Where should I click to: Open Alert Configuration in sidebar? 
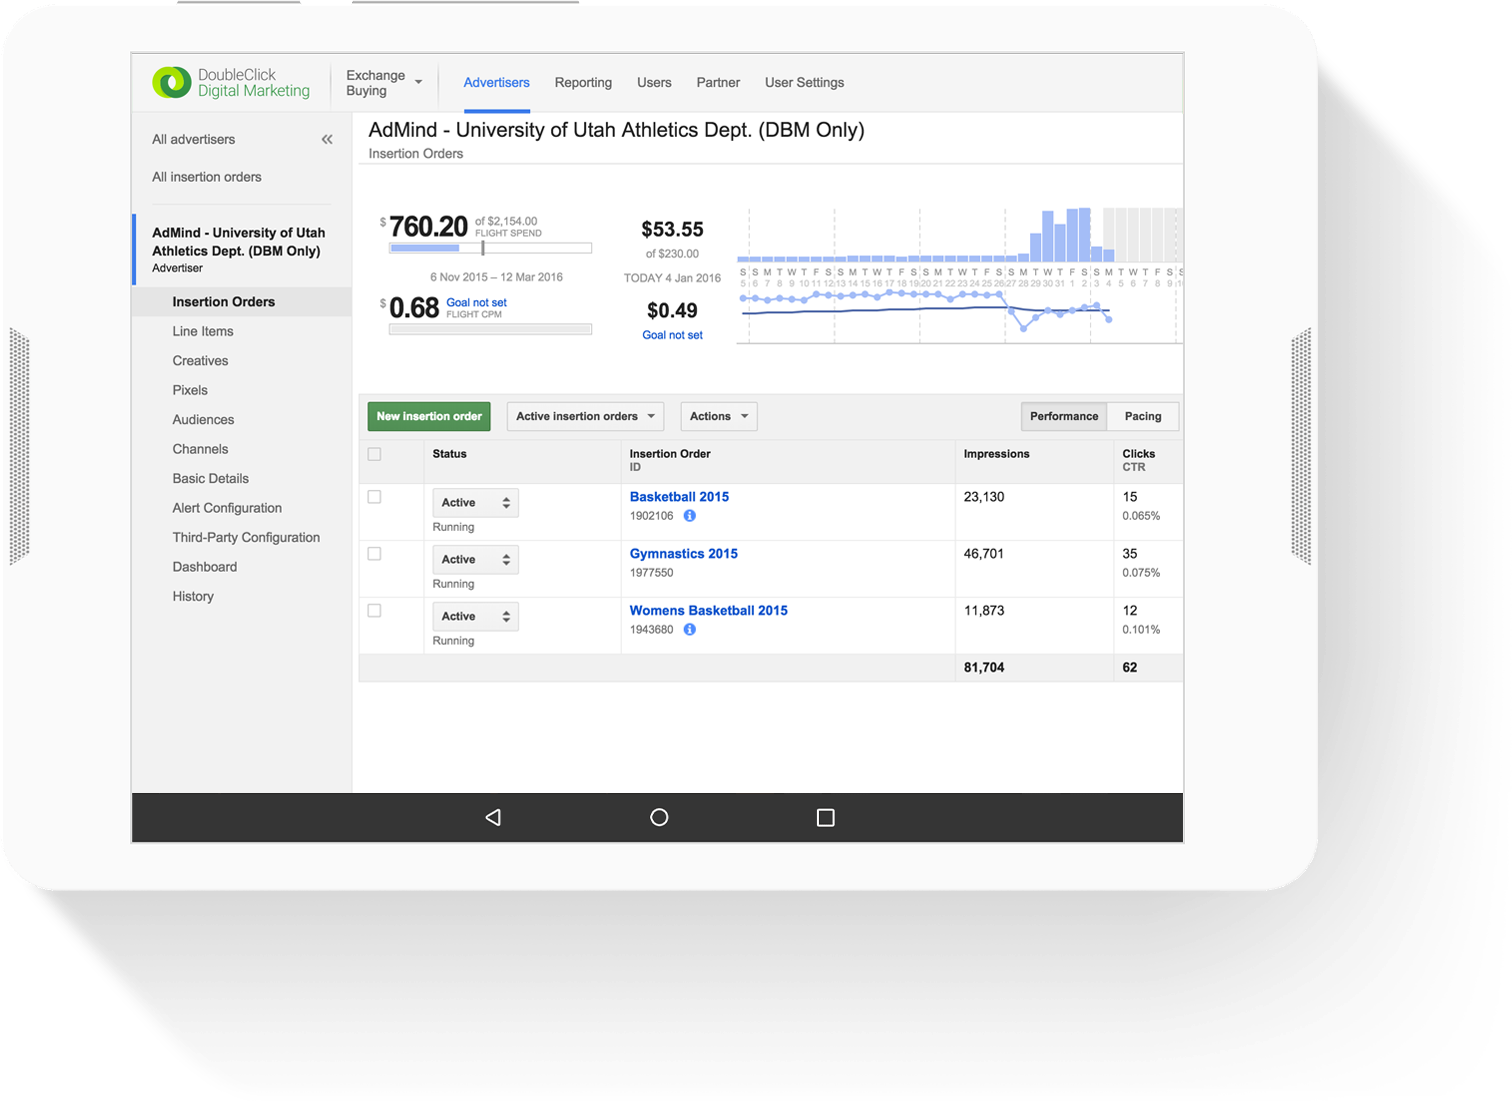tap(227, 509)
